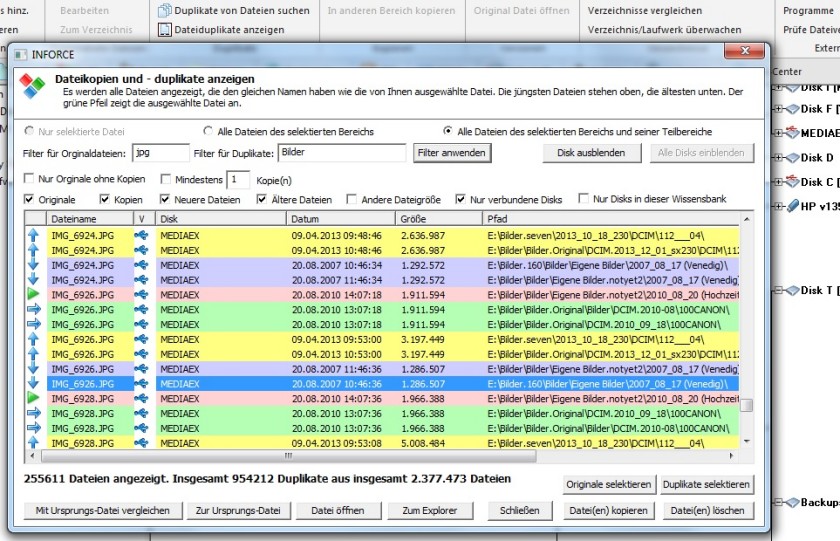Select 'Alle Dateien des selektierten Bereichs' radio button
Viewport: 840px width, 541px height.
(208, 131)
